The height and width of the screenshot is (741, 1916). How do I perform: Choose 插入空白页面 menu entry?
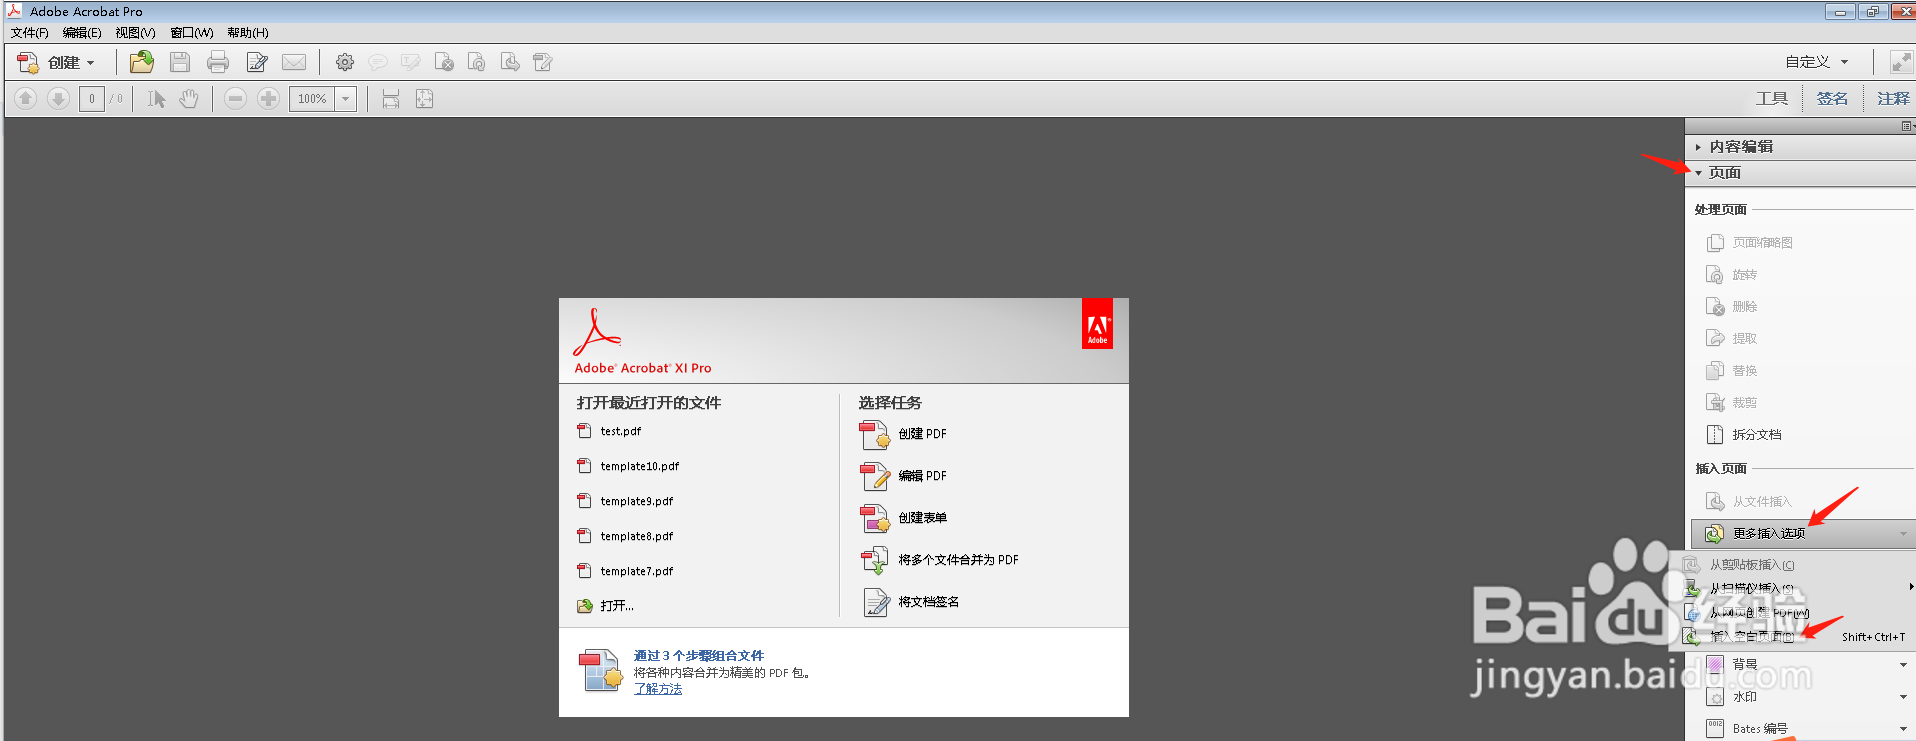click(1752, 636)
